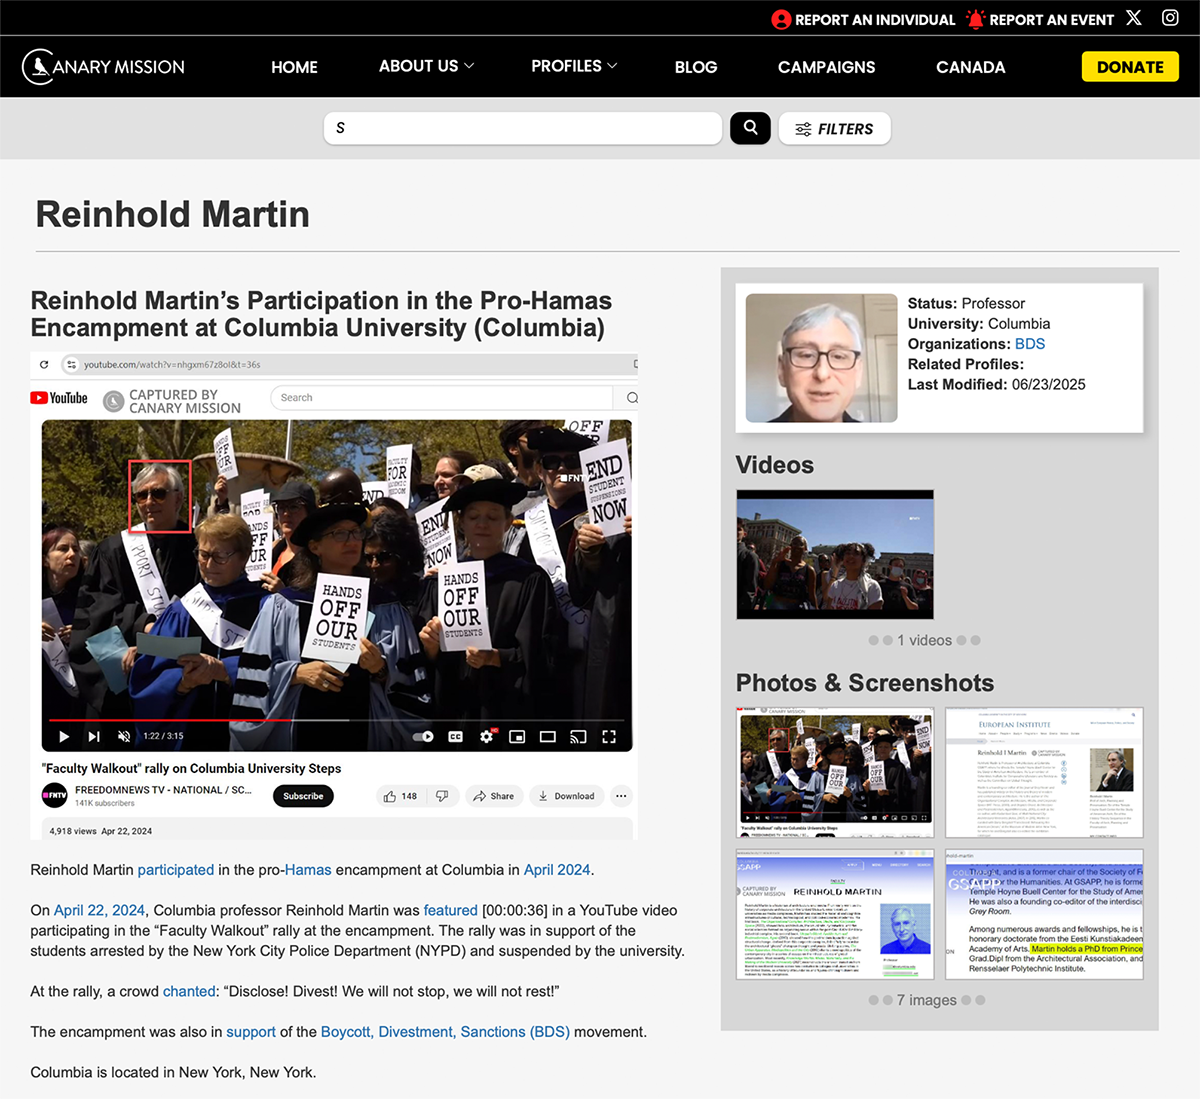The width and height of the screenshot is (1200, 1099).
Task: Expand the About Us dropdown menu
Action: click(426, 66)
